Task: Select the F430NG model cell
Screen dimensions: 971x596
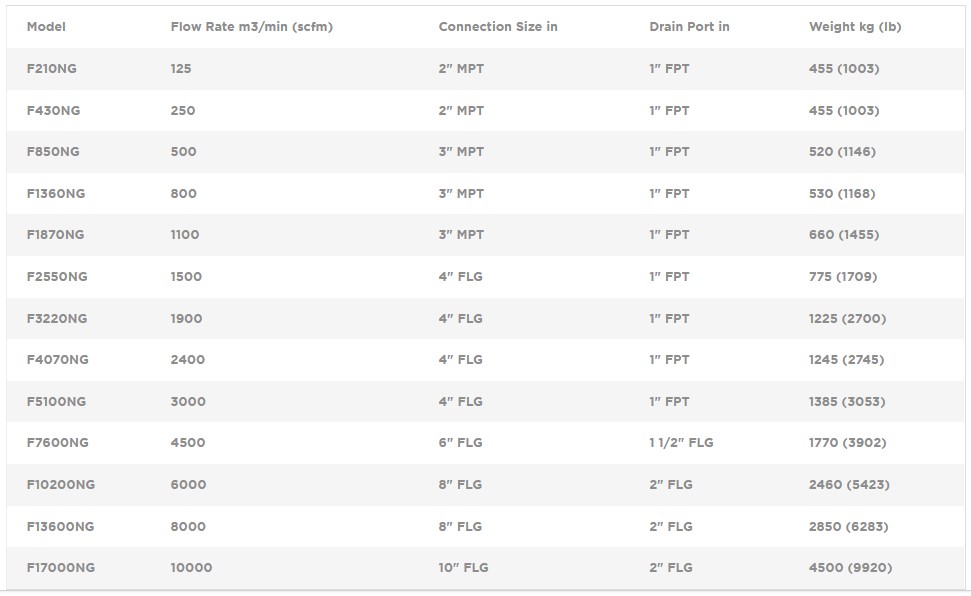Action: click(x=53, y=111)
